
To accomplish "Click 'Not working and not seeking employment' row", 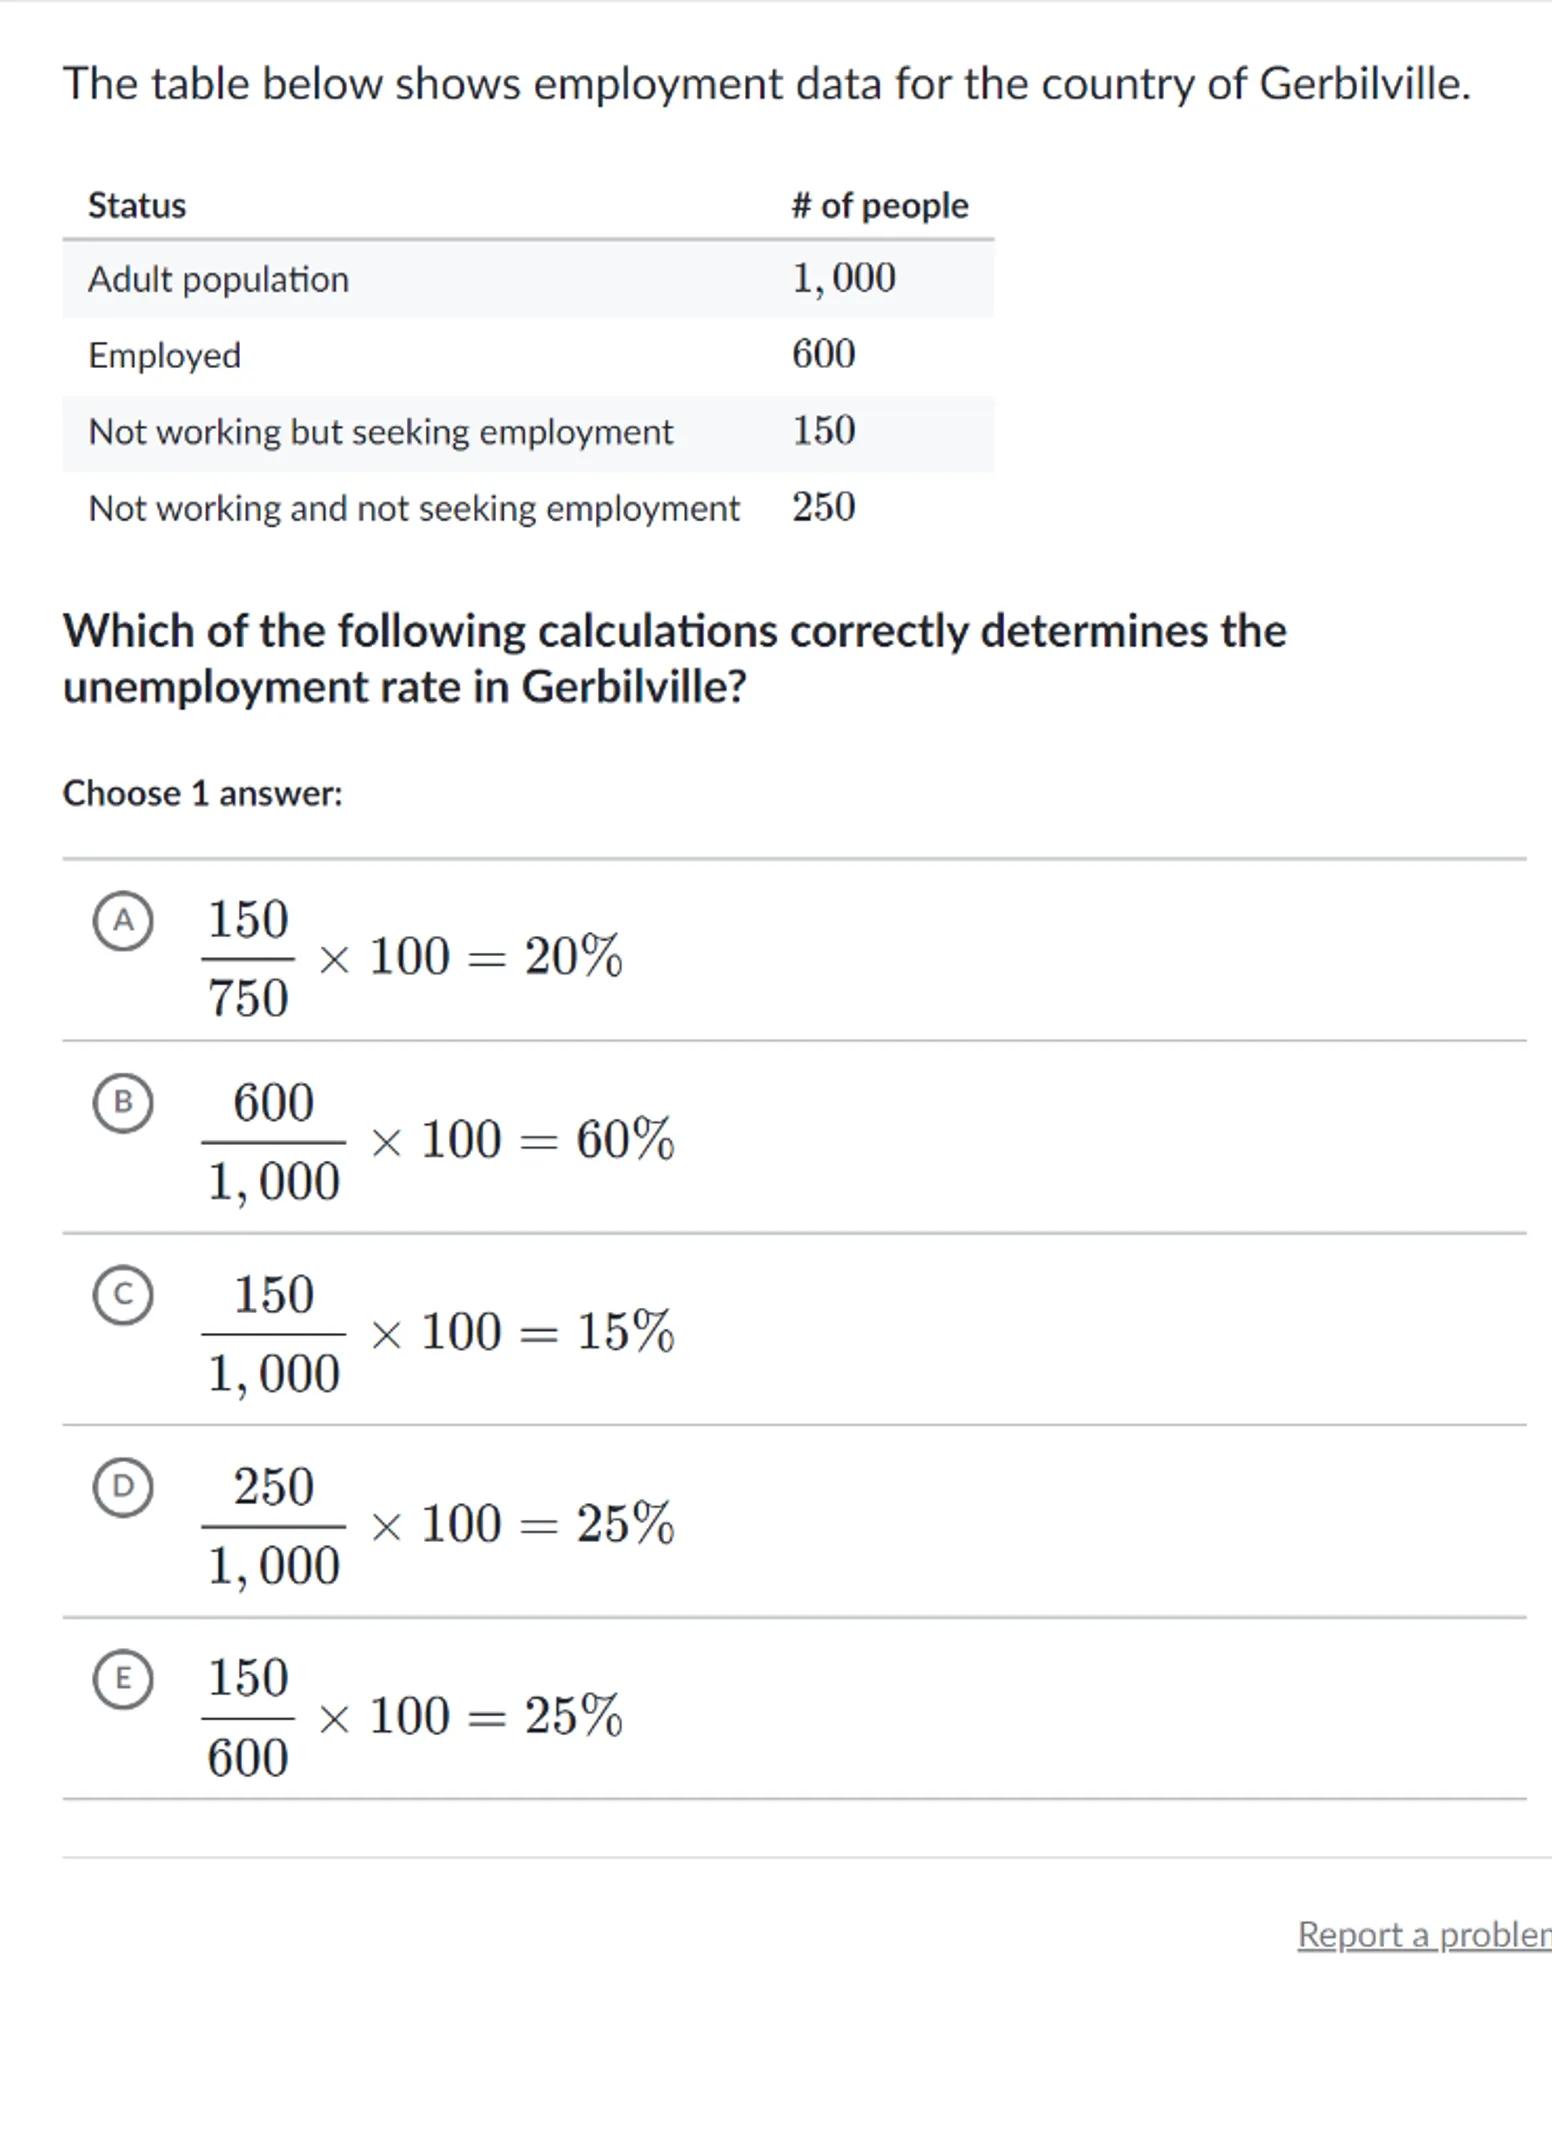I will pos(413,509).
